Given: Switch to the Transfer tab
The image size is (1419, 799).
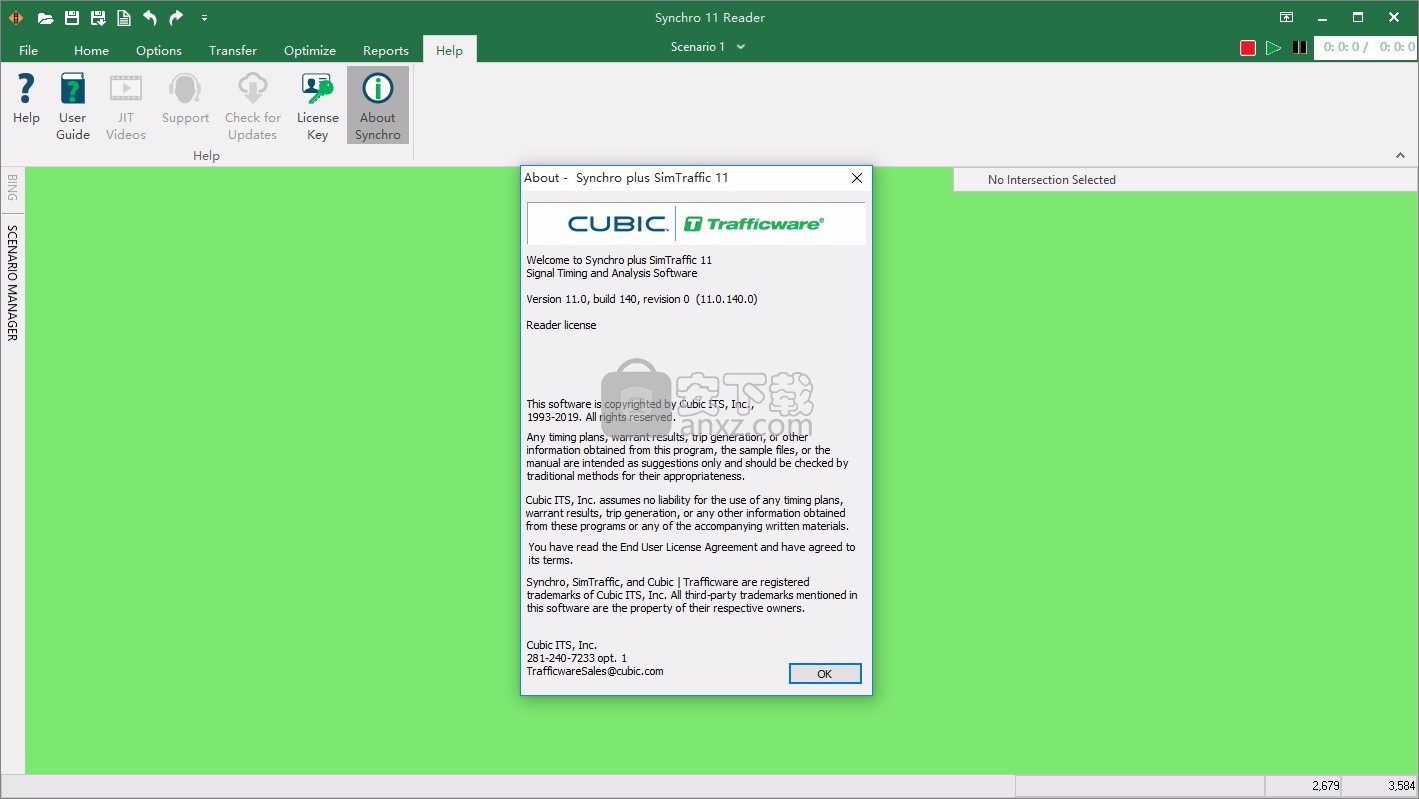Looking at the screenshot, I should pos(233,50).
